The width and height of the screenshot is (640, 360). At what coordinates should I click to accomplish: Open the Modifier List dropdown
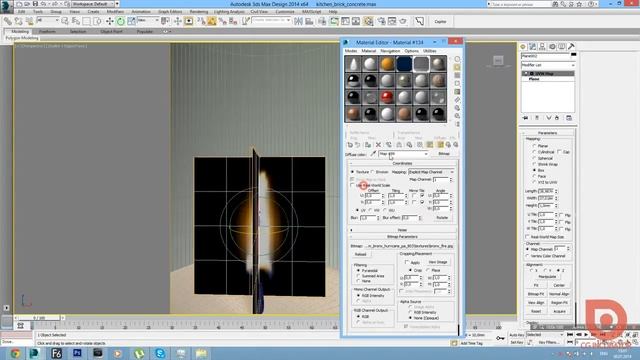[548, 65]
